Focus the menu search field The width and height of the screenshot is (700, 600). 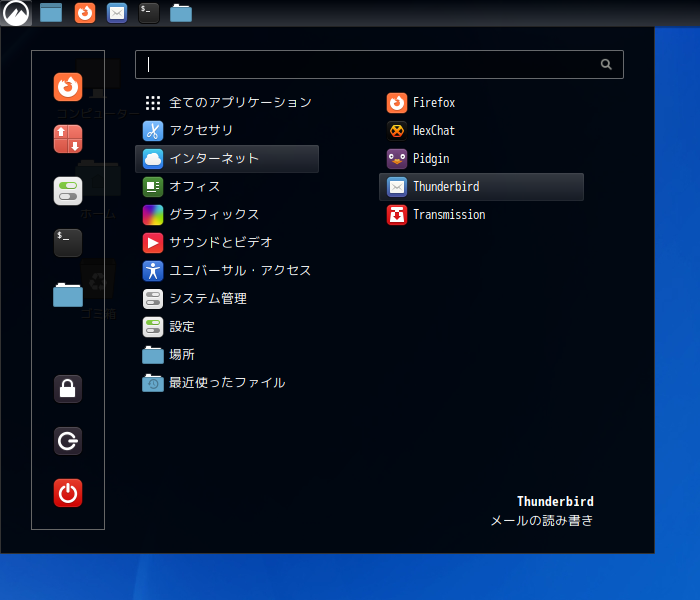[x=379, y=64]
